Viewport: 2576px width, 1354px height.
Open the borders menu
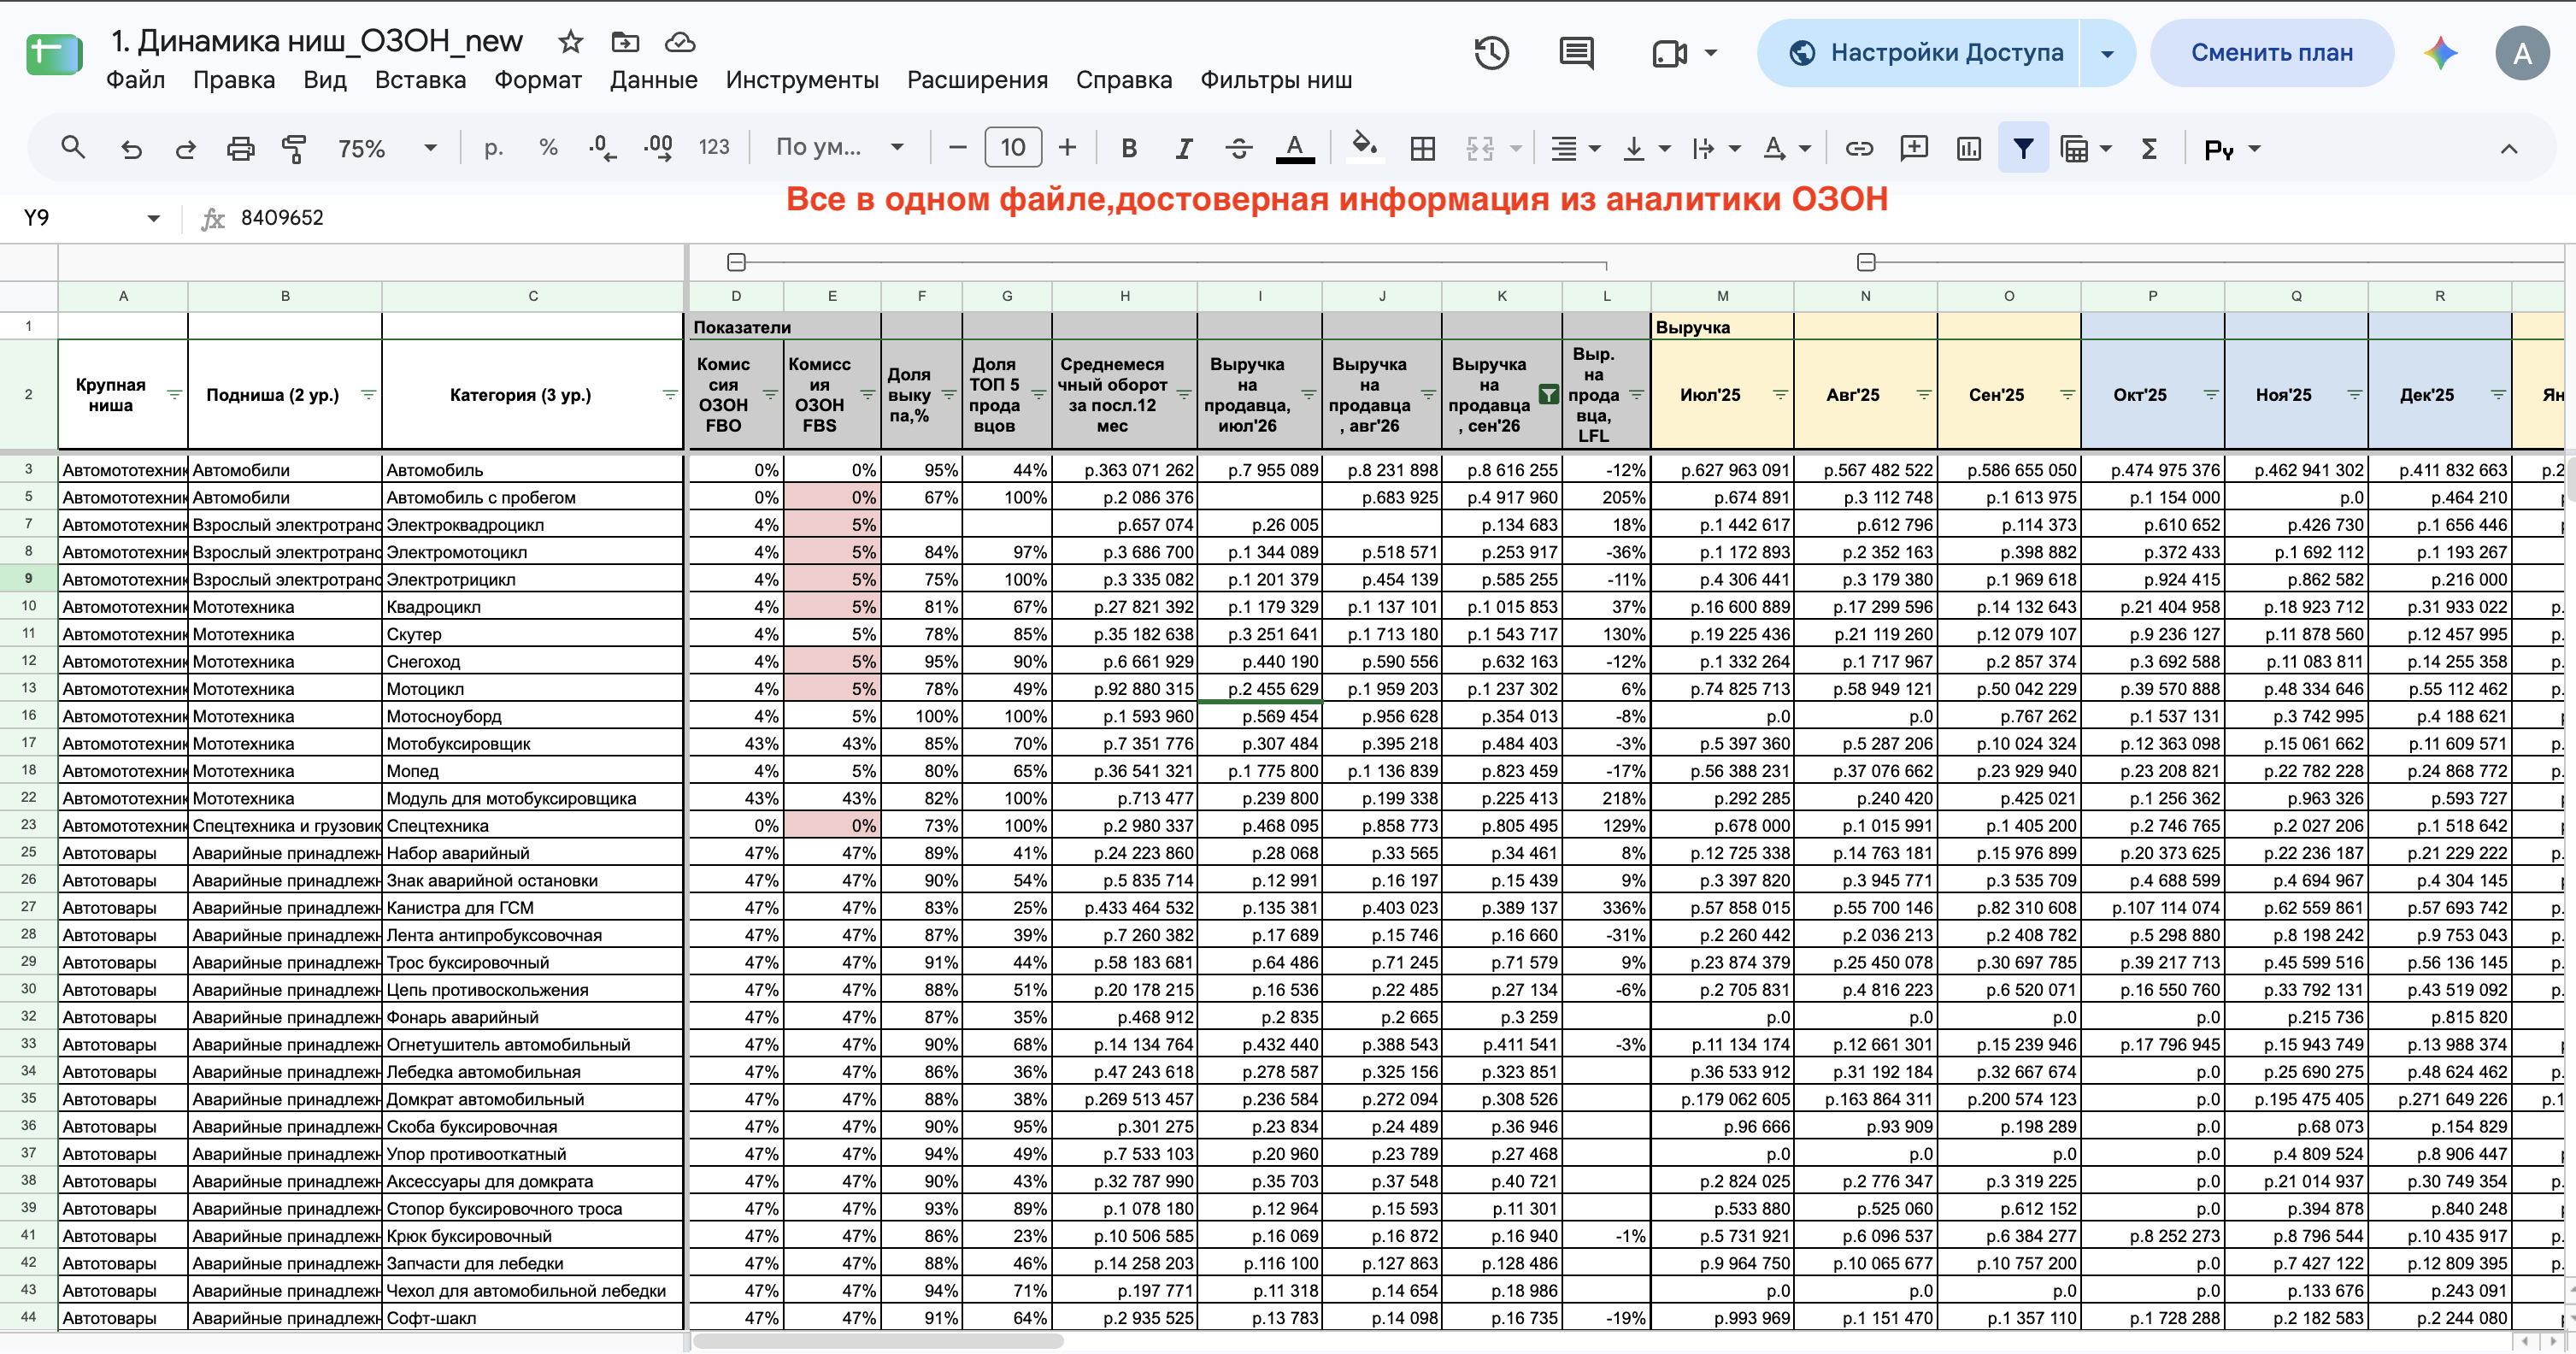pyautogui.click(x=1422, y=148)
